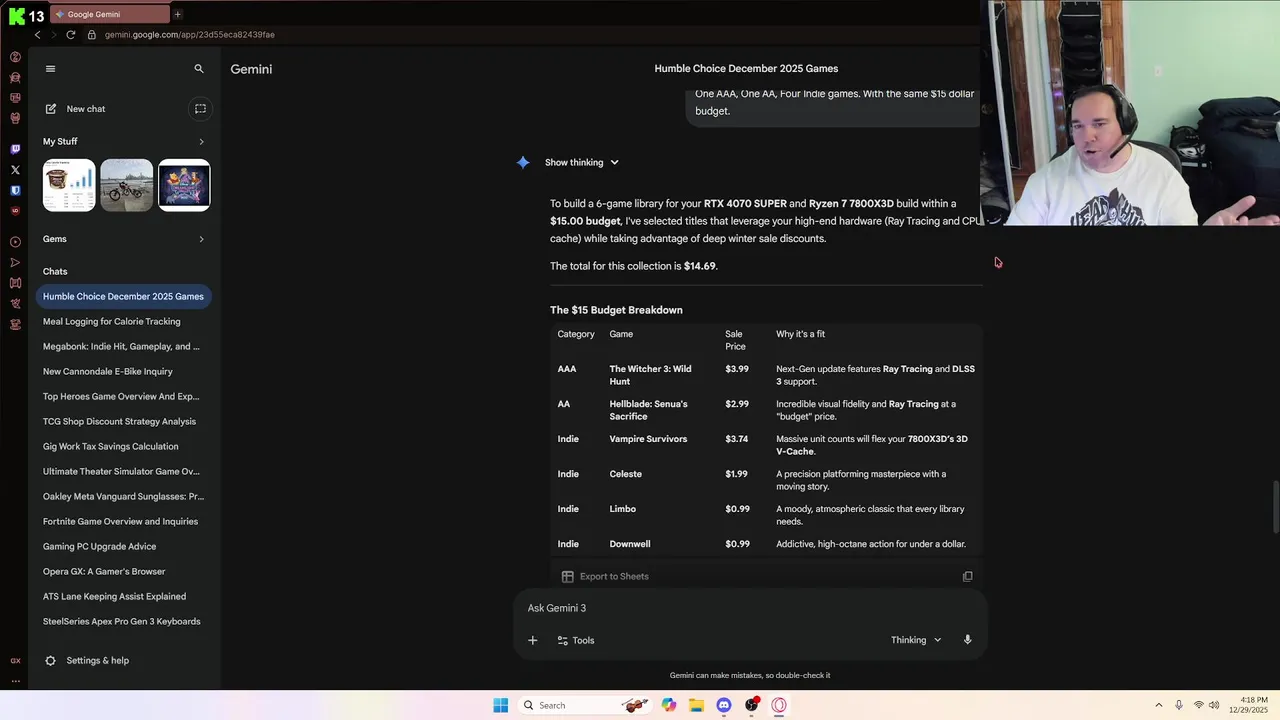Image resolution: width=1280 pixels, height=720 pixels.
Task: Start a New chat
Action: coord(75,109)
